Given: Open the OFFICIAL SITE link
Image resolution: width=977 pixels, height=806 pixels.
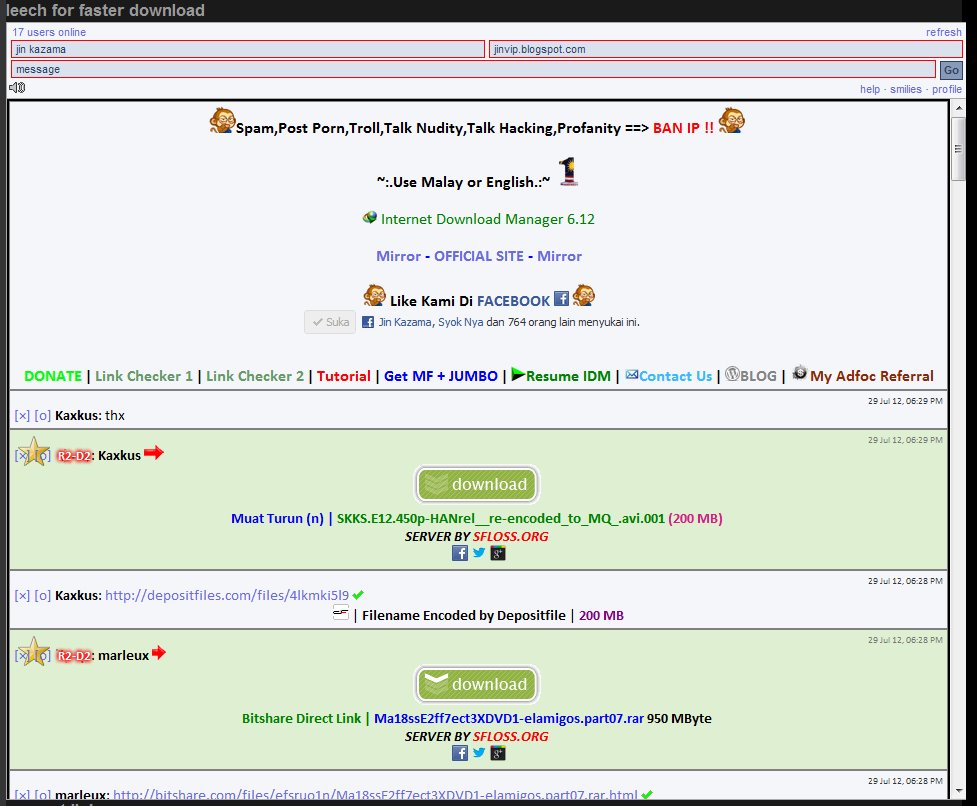Looking at the screenshot, I should click(x=479, y=256).
